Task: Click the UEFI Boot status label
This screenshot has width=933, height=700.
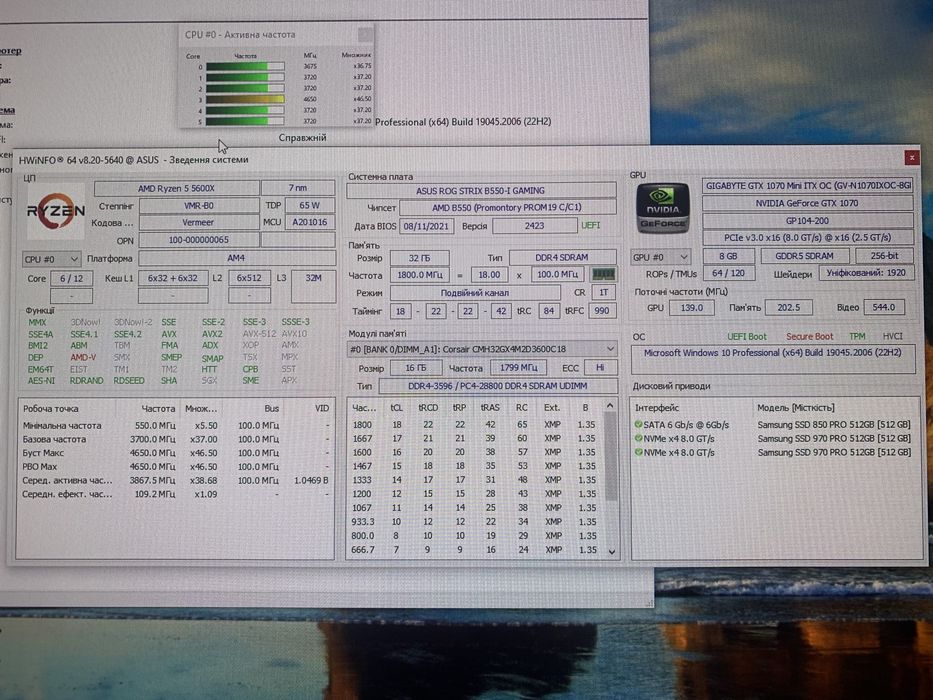Action: click(x=747, y=337)
